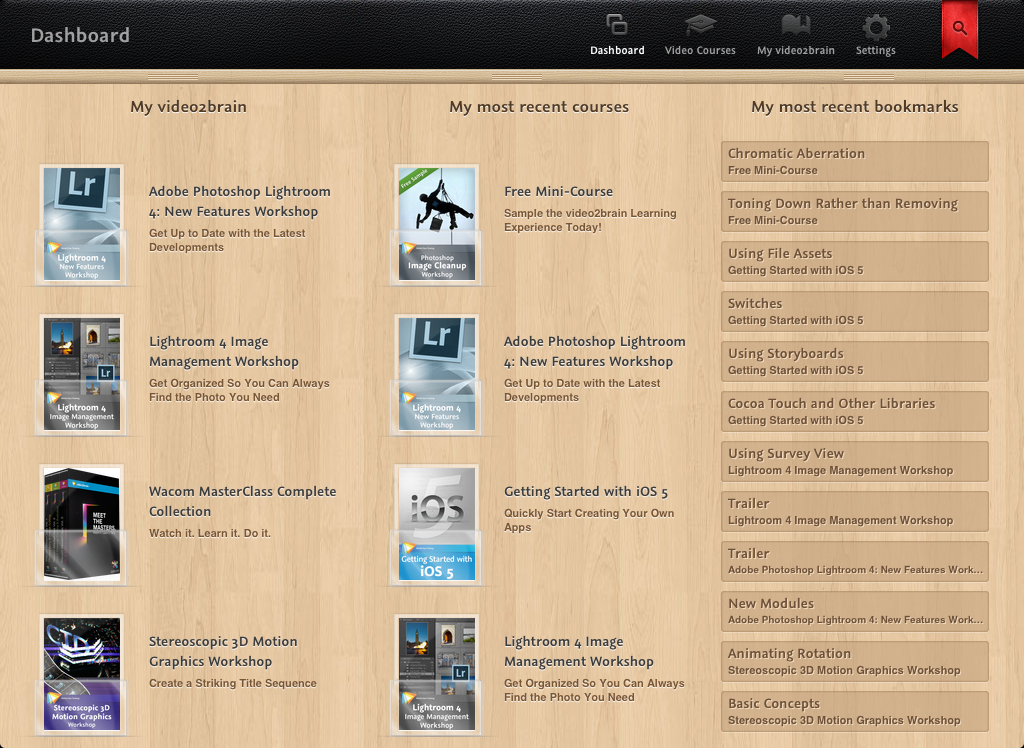The height and width of the screenshot is (748, 1024).
Task: Open the Switches bookmark
Action: point(855,311)
